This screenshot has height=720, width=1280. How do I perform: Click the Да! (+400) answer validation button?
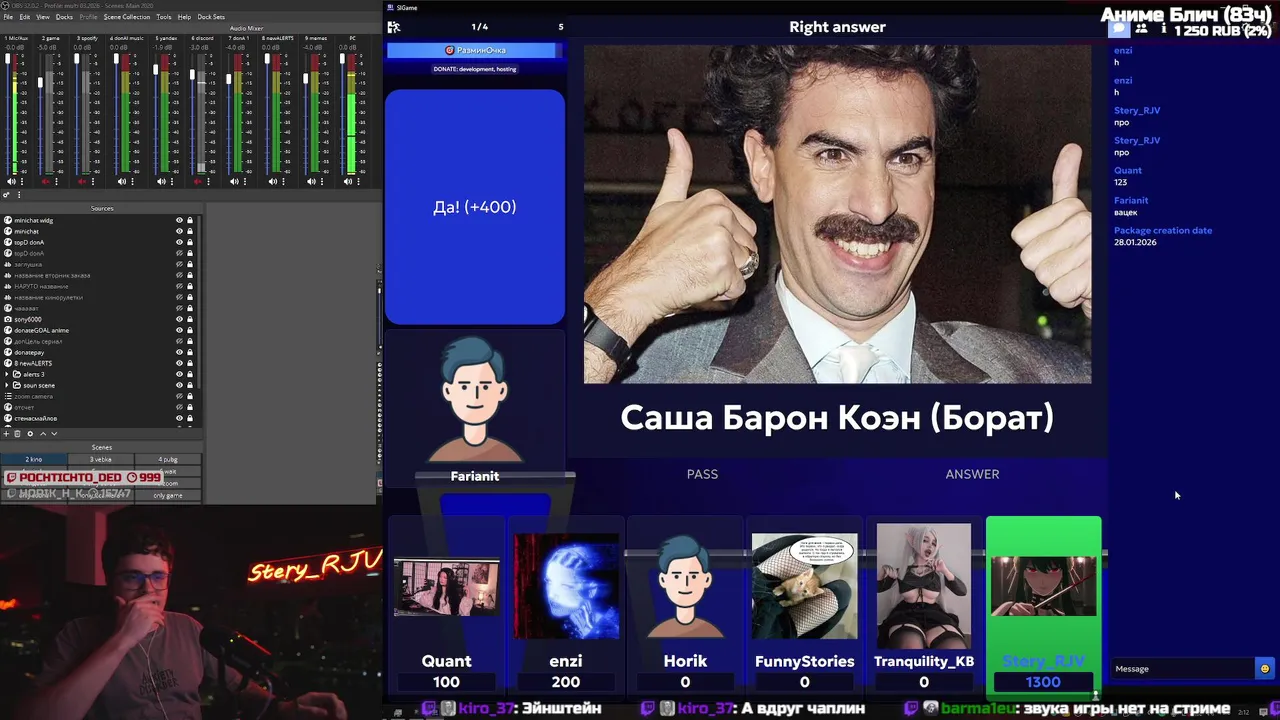click(x=475, y=207)
